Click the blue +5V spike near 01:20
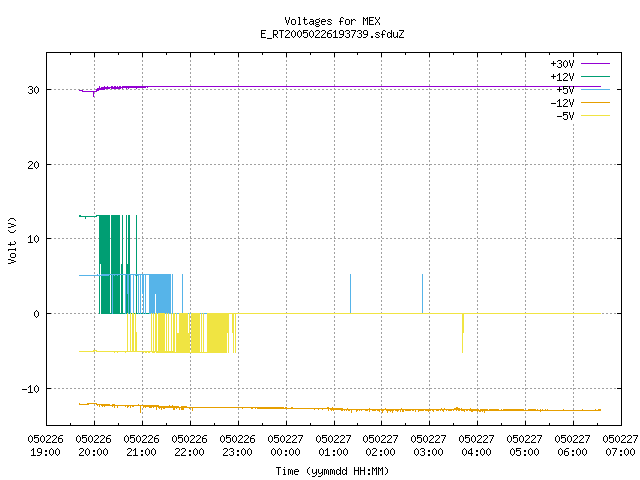 point(350,294)
